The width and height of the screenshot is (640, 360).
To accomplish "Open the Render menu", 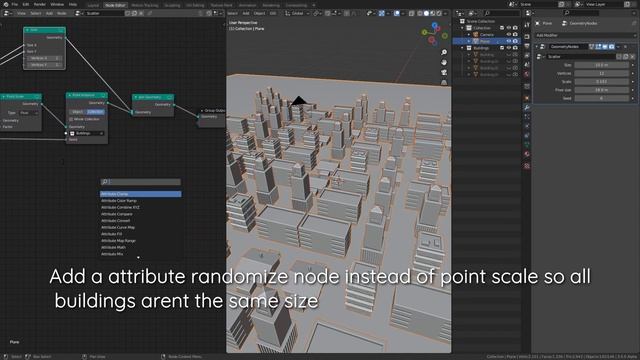I will (x=40, y=4).
